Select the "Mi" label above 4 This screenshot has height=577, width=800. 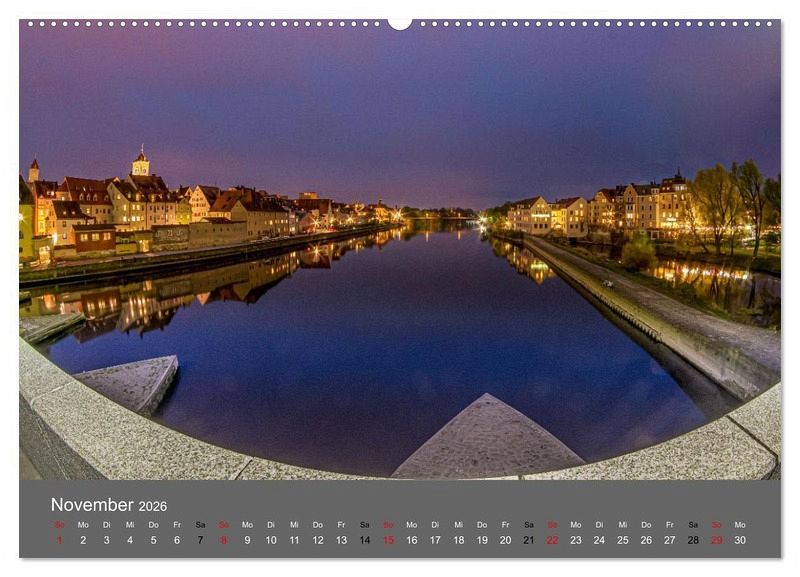(130, 524)
